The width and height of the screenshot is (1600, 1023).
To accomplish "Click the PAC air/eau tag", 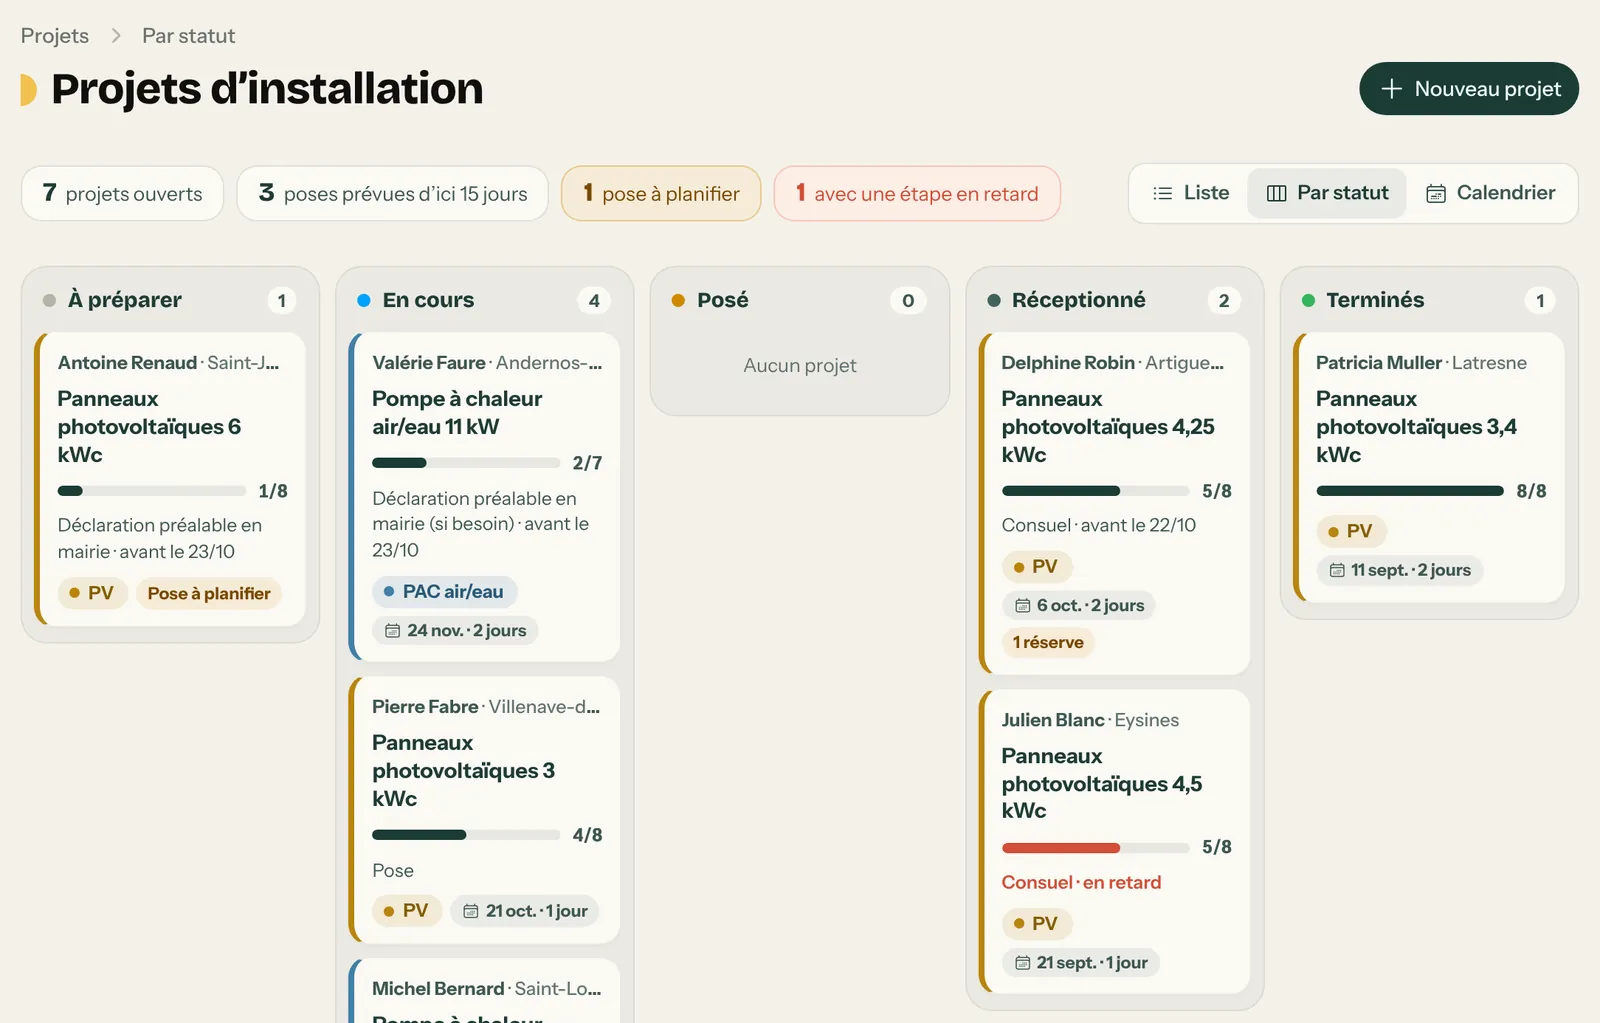I will (444, 592).
